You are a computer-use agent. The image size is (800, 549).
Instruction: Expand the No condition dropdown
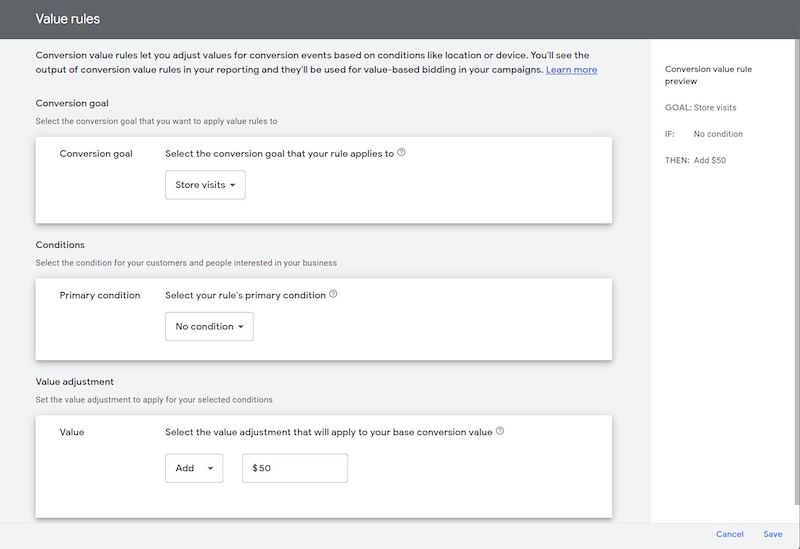coord(209,327)
